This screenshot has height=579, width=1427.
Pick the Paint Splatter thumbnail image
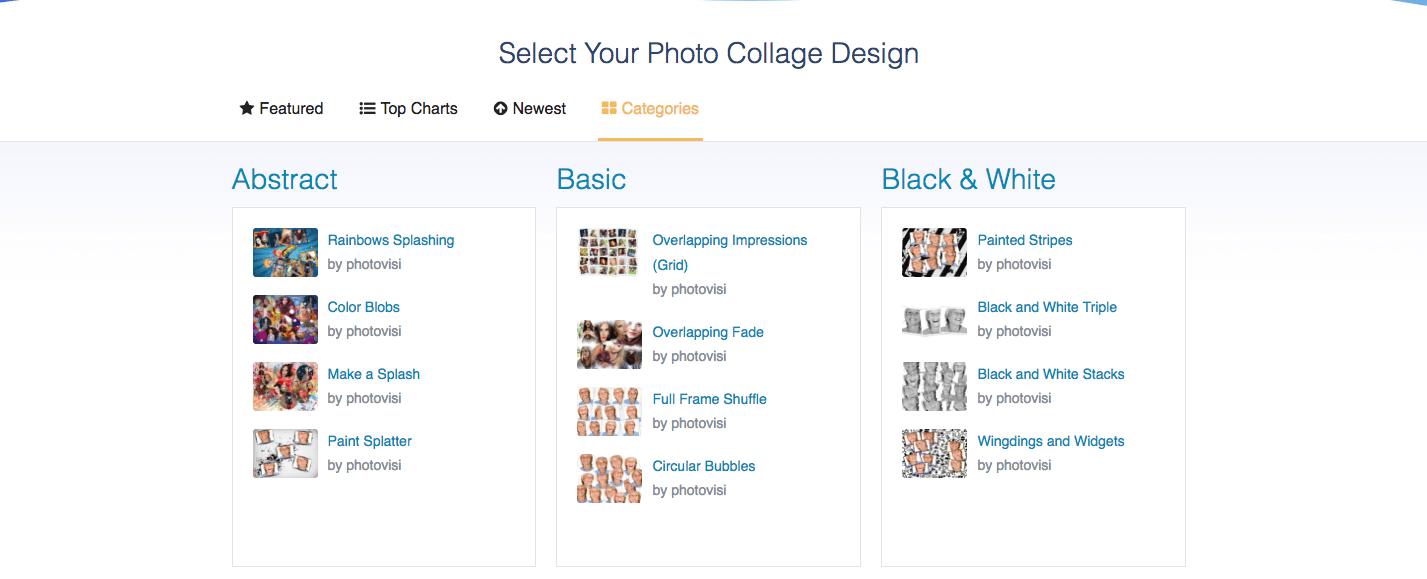click(285, 453)
